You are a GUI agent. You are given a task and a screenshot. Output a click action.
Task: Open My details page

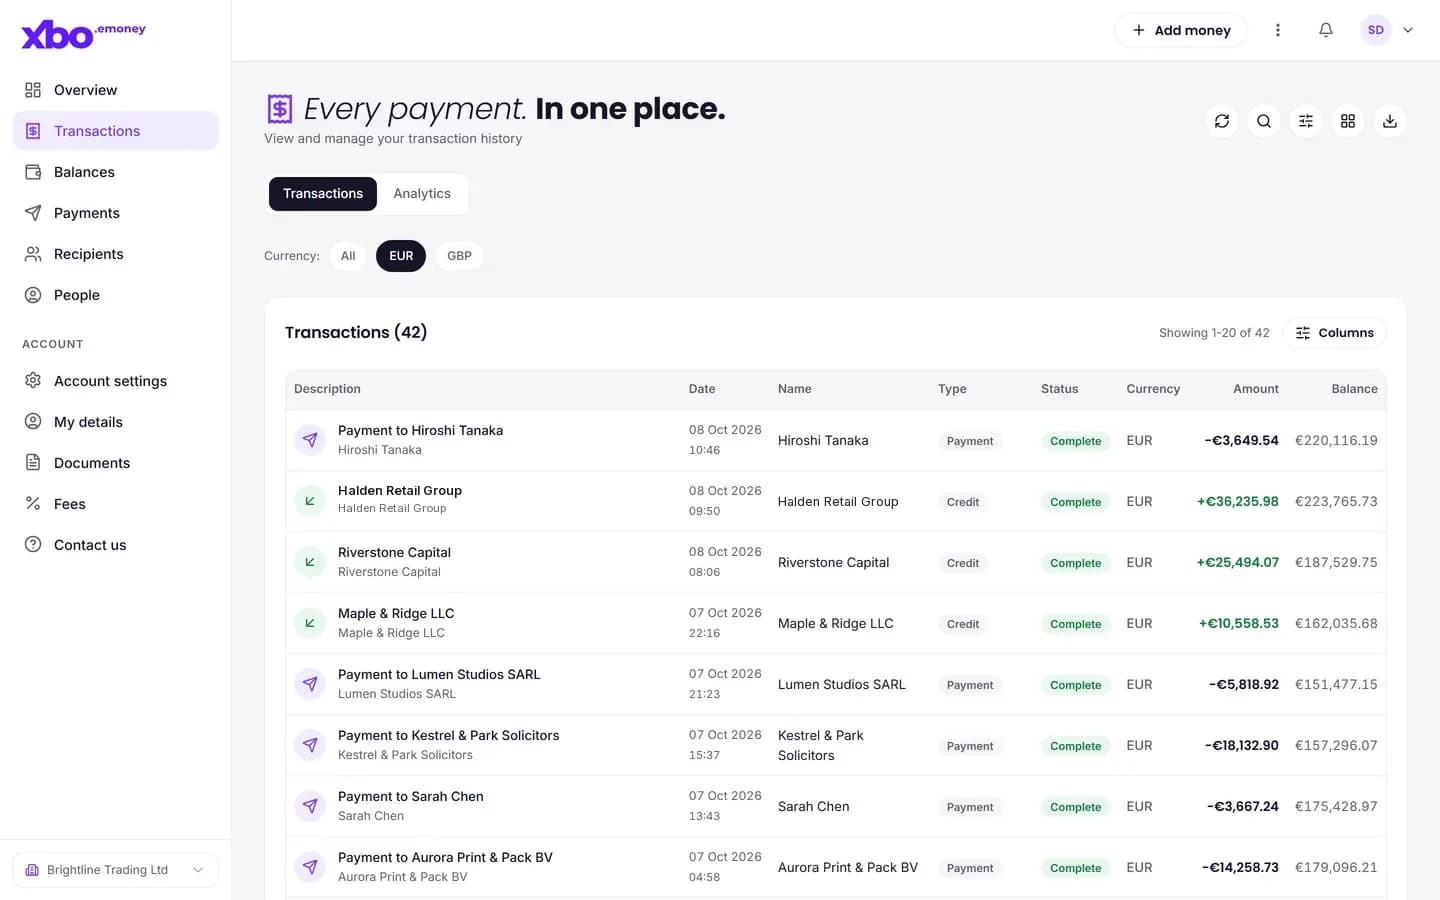[x=115, y=422]
